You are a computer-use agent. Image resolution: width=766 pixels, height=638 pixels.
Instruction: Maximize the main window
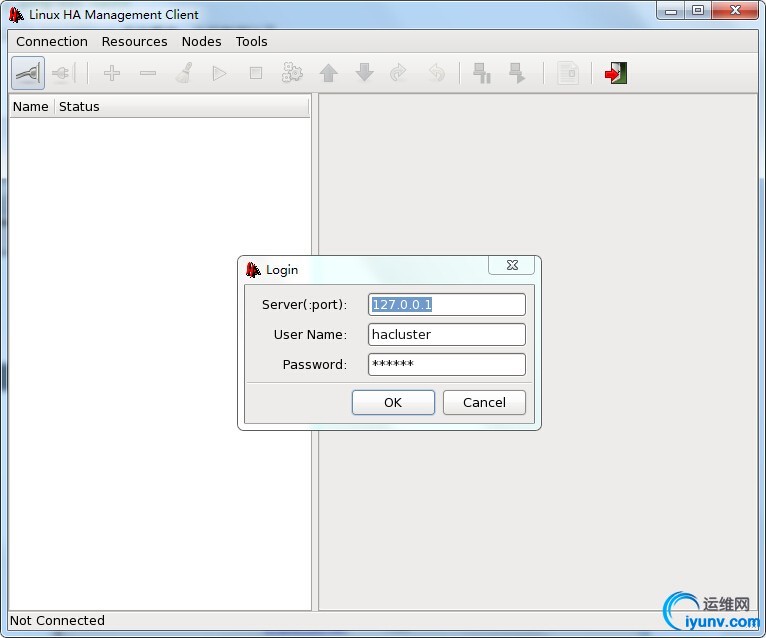click(x=698, y=11)
